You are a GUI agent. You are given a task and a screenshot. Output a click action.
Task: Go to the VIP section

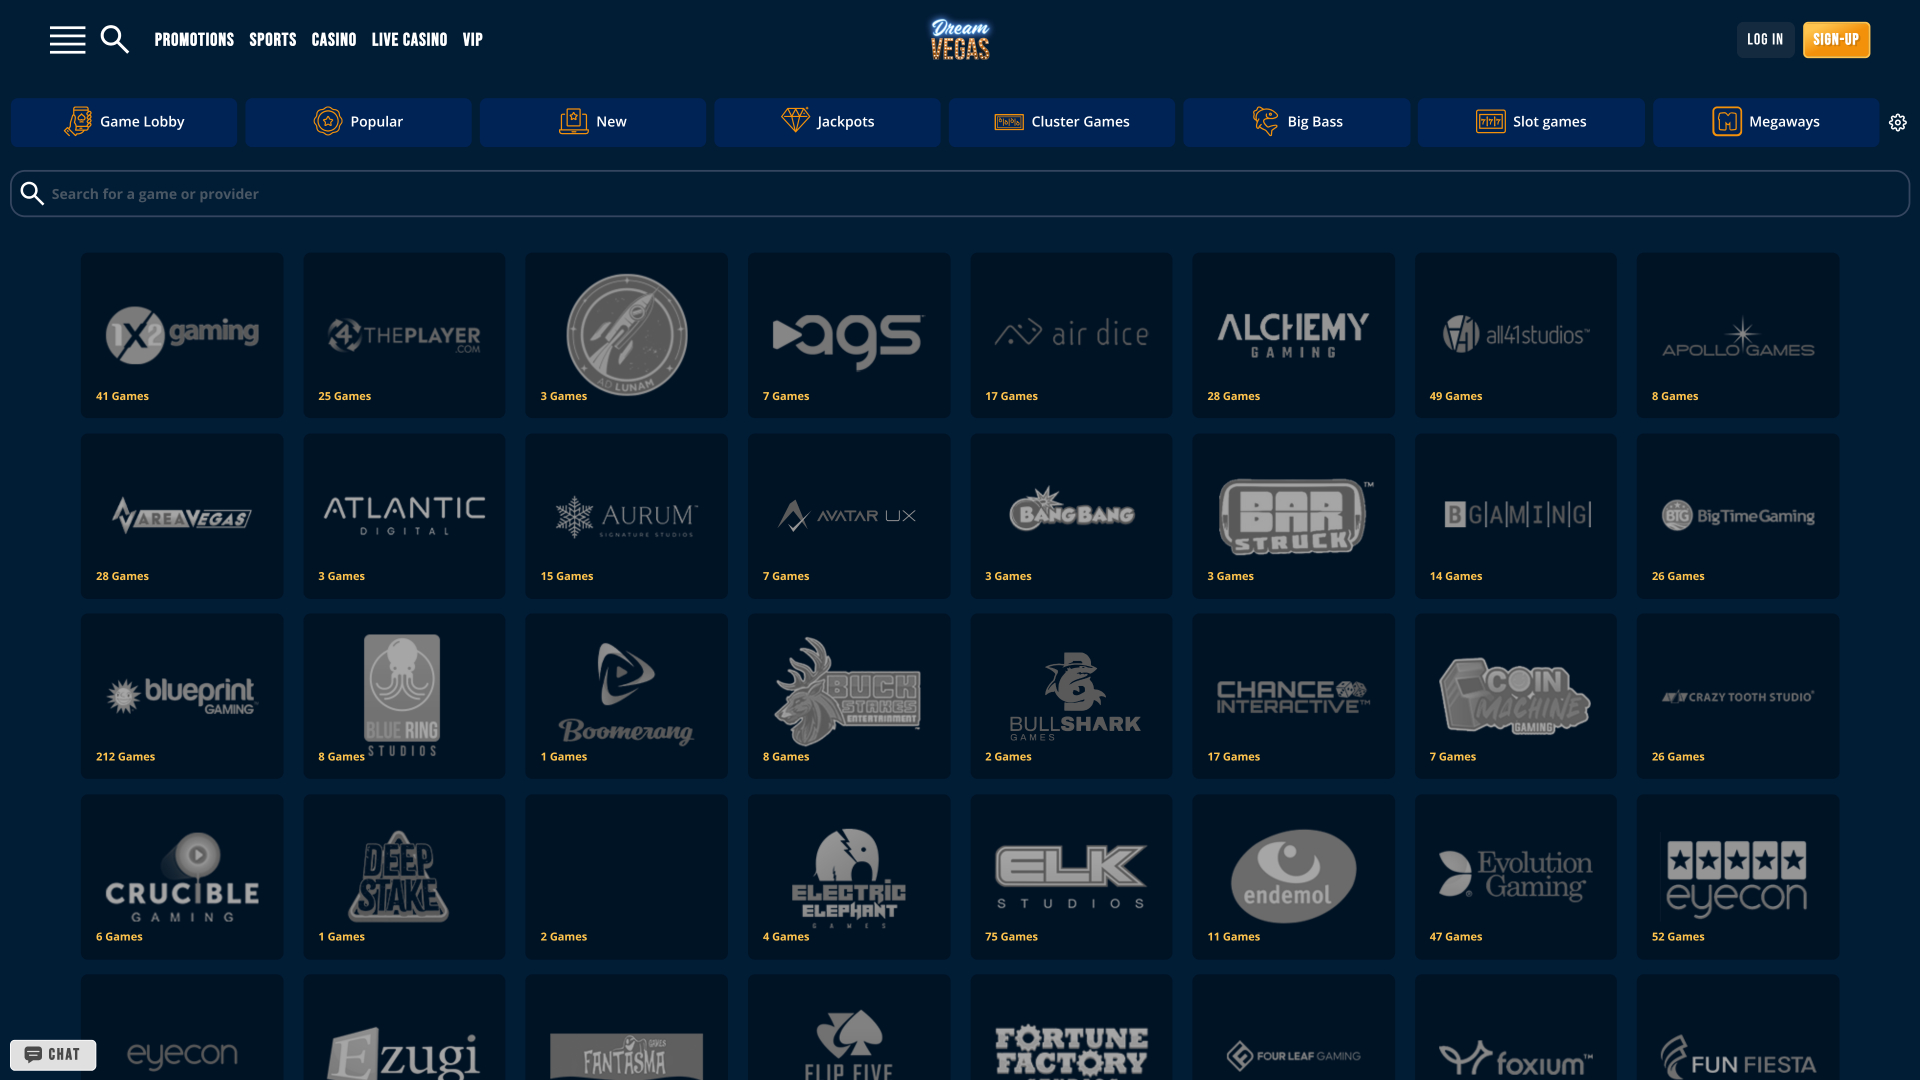point(472,40)
